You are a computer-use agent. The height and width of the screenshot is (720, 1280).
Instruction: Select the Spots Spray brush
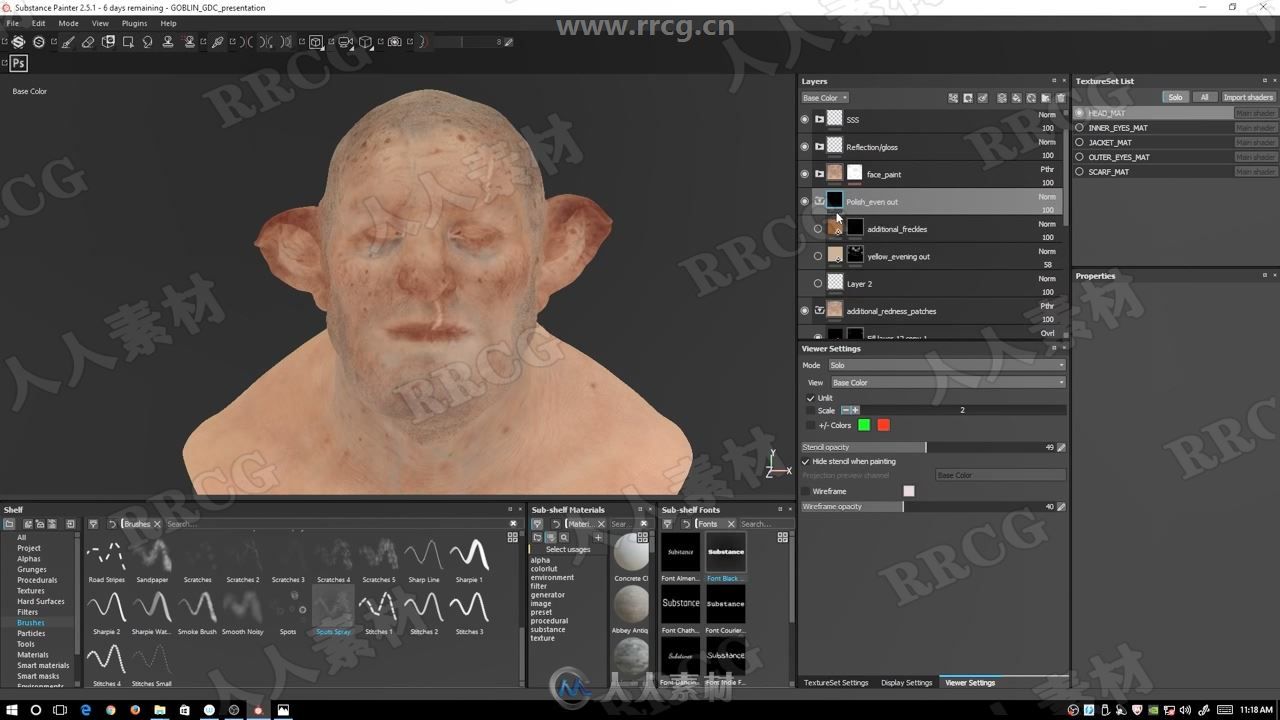(x=333, y=610)
